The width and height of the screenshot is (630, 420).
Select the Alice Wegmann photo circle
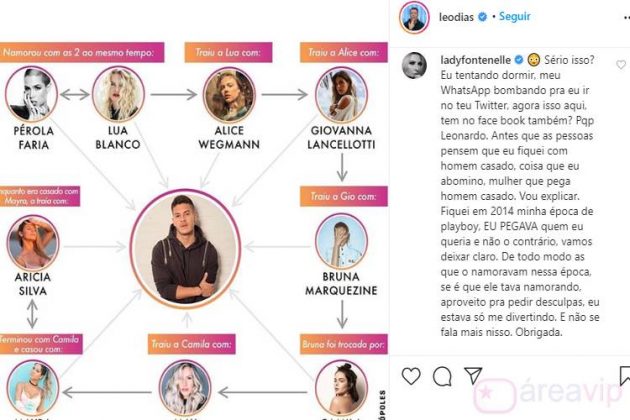229,94
